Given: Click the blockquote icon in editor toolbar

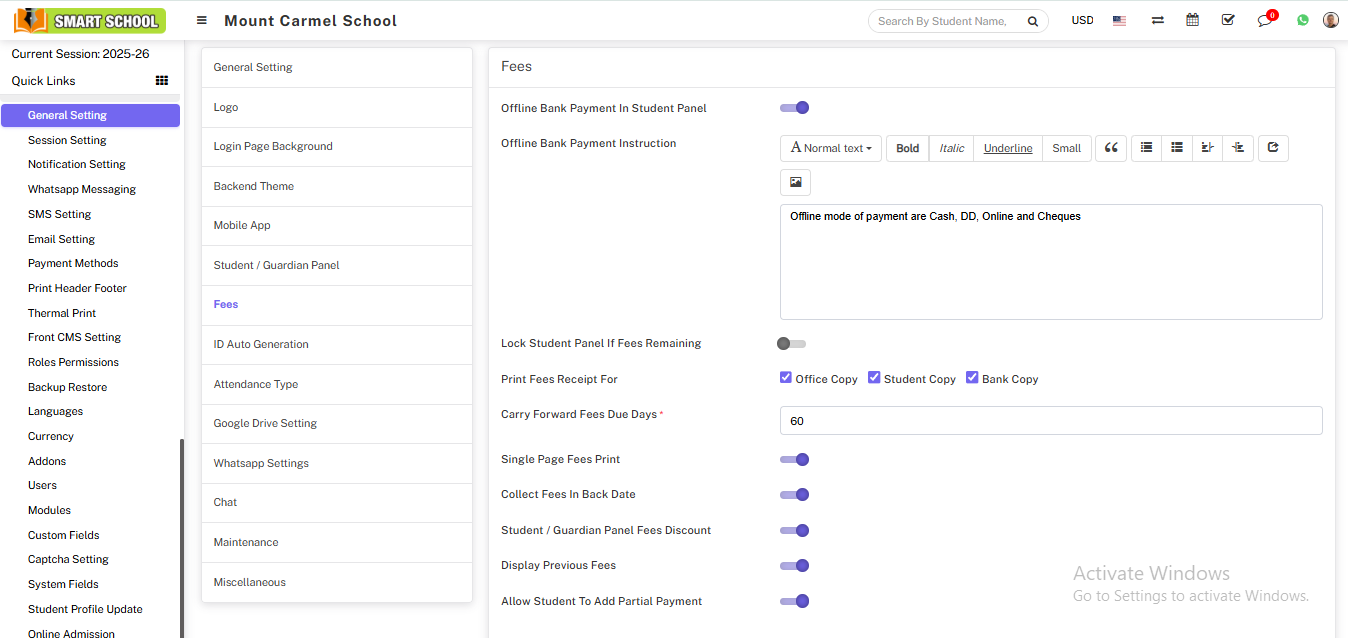Looking at the screenshot, I should pyautogui.click(x=1111, y=148).
